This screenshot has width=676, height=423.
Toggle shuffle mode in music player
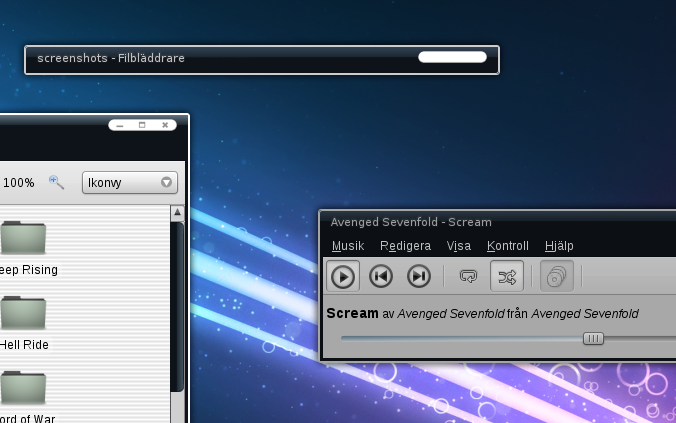coord(507,276)
